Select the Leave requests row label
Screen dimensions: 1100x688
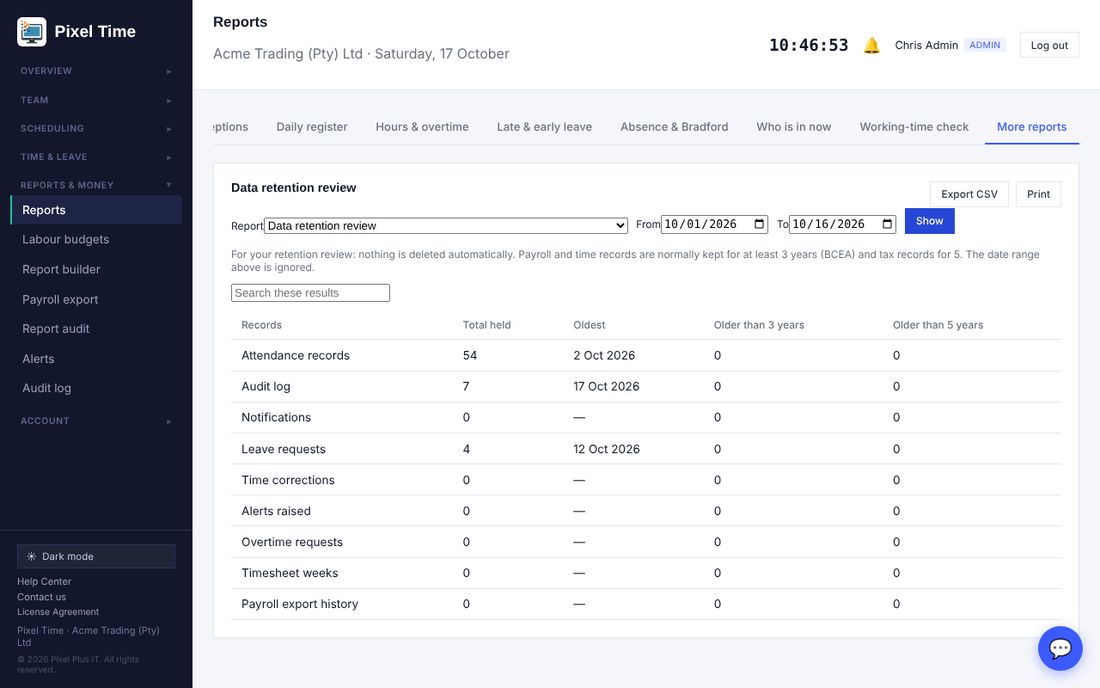[x=283, y=450]
